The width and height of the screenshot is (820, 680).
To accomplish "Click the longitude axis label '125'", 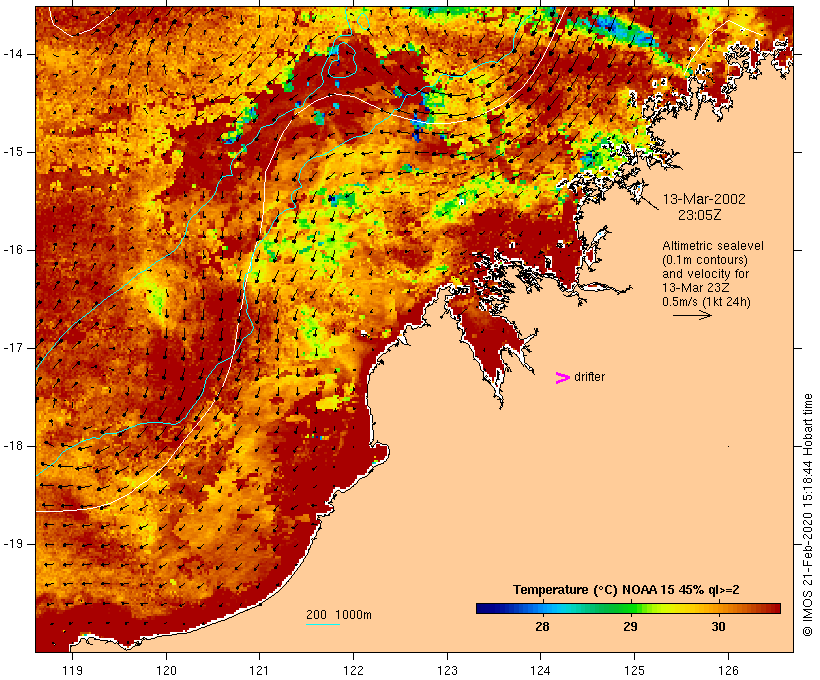I will [634, 670].
